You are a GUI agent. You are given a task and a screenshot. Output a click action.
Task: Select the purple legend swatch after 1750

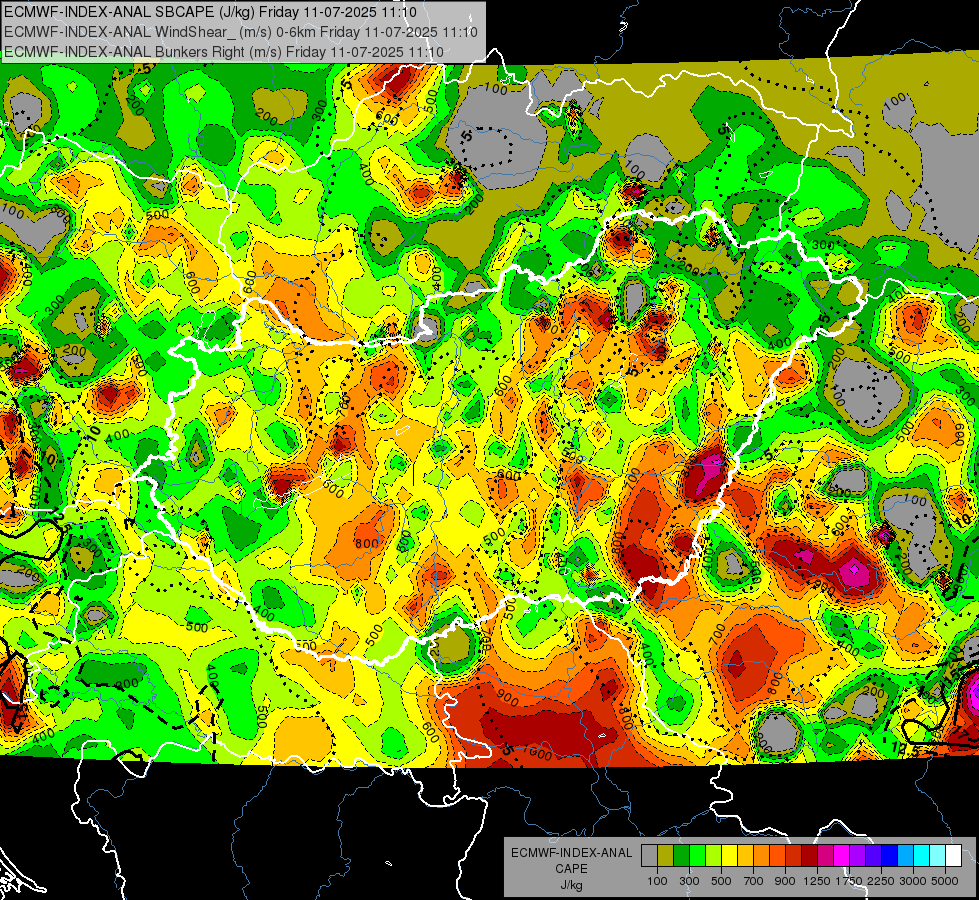pos(858,856)
